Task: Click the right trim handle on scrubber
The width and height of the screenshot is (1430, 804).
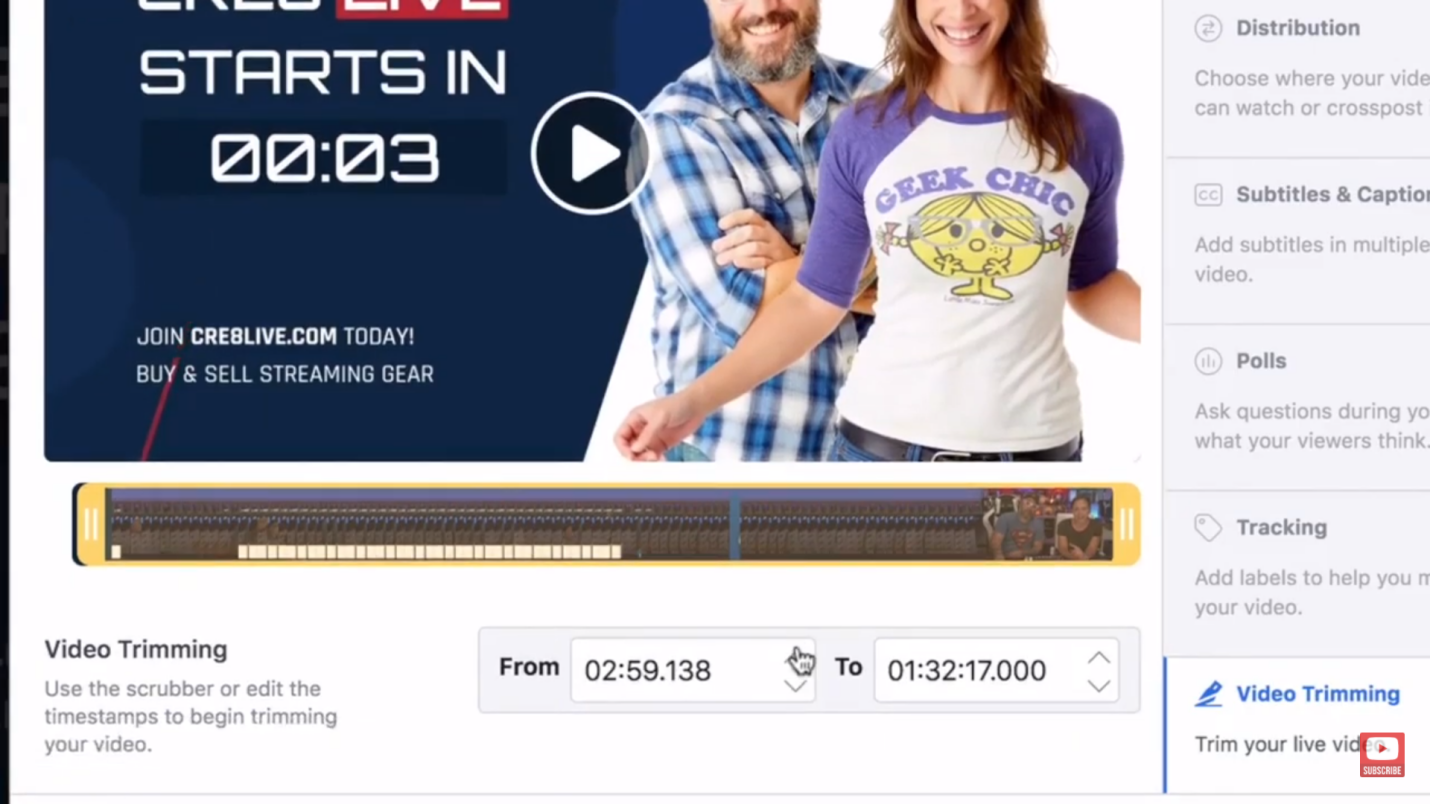Action: 1126,524
